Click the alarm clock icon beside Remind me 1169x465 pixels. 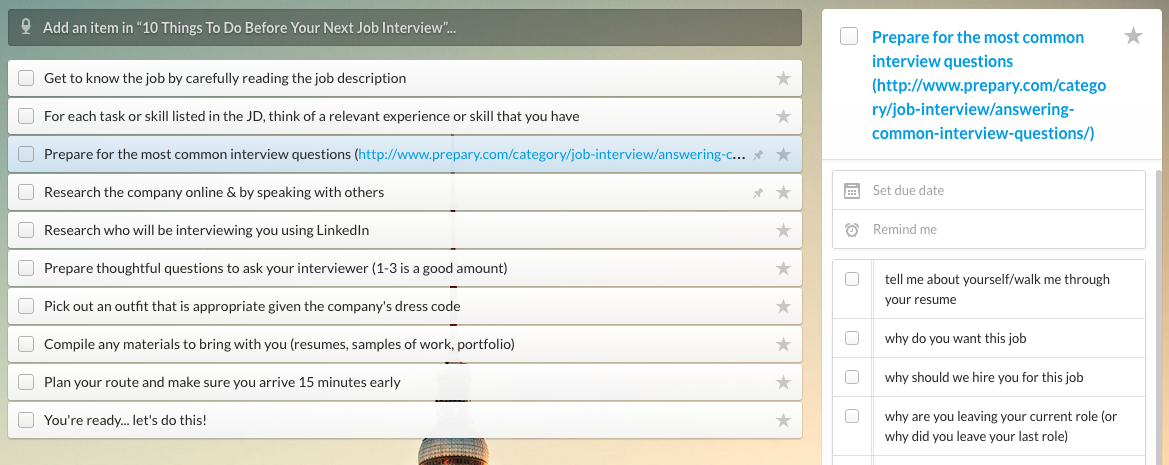point(852,230)
